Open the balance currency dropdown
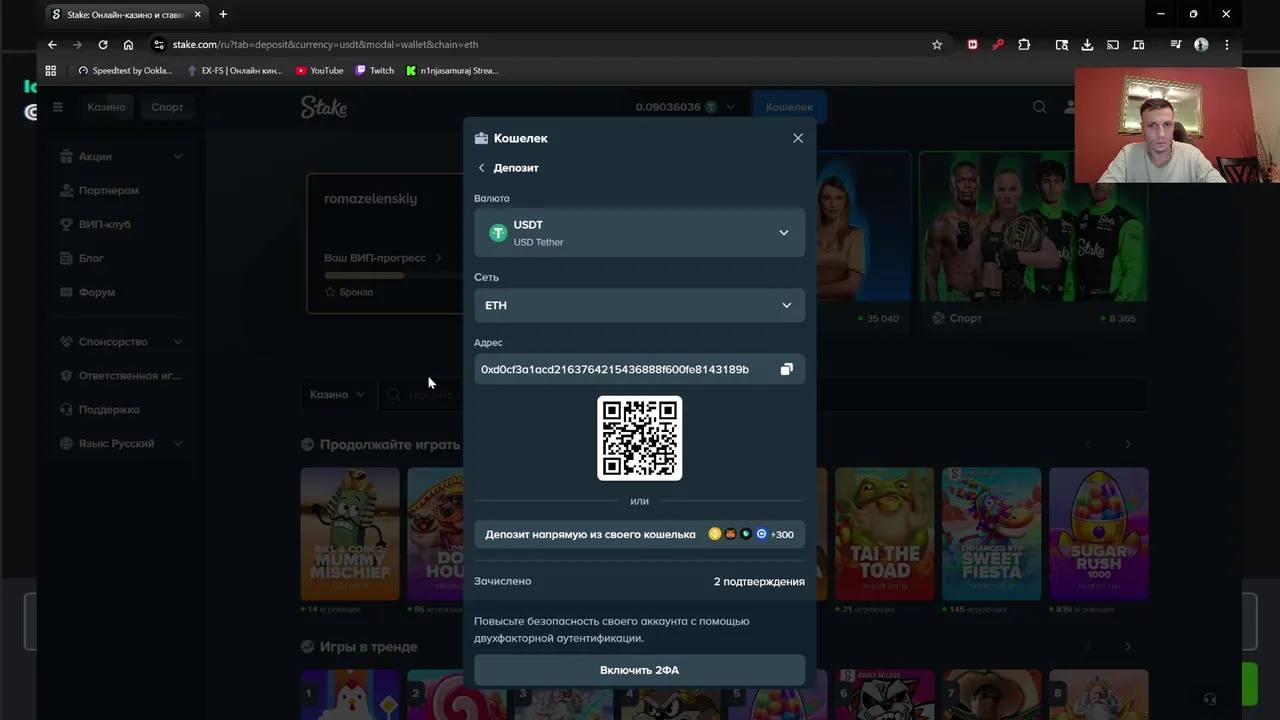 tap(685, 107)
